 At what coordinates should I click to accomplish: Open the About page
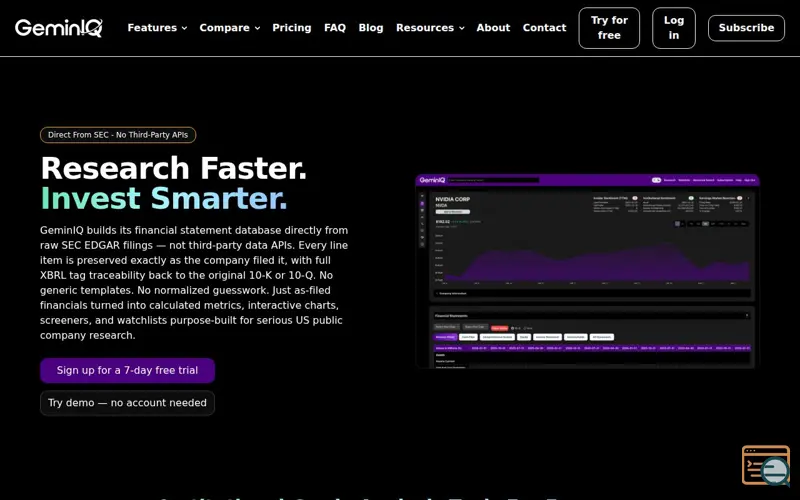pyautogui.click(x=493, y=28)
